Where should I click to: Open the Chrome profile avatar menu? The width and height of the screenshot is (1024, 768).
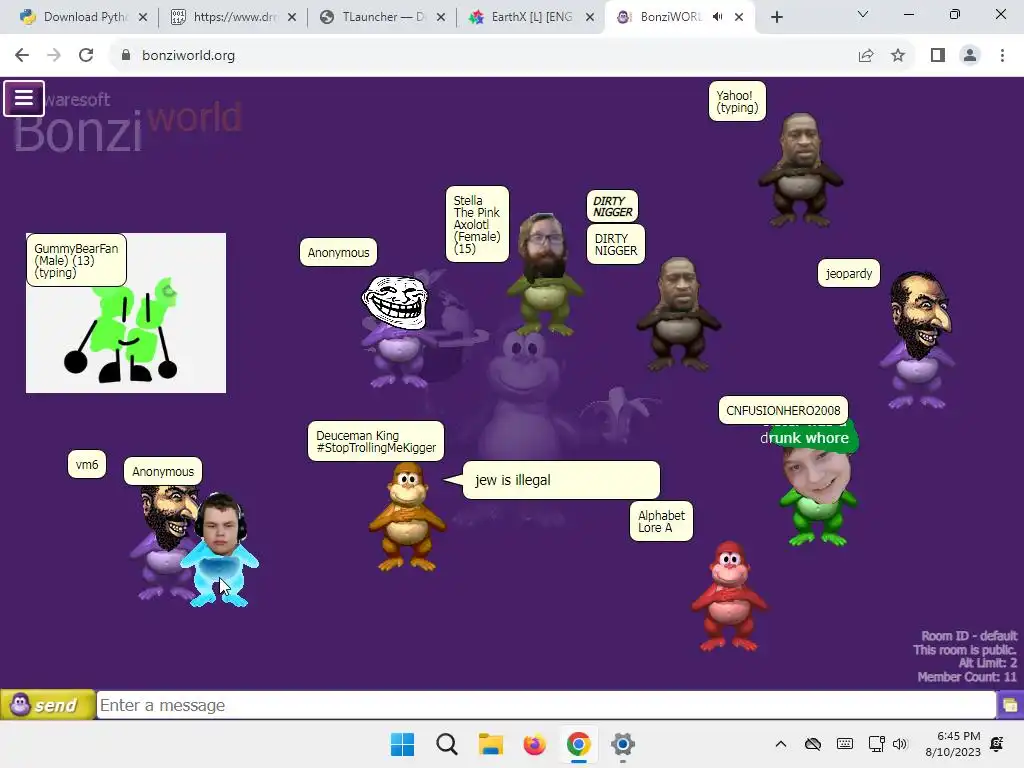[x=970, y=56]
